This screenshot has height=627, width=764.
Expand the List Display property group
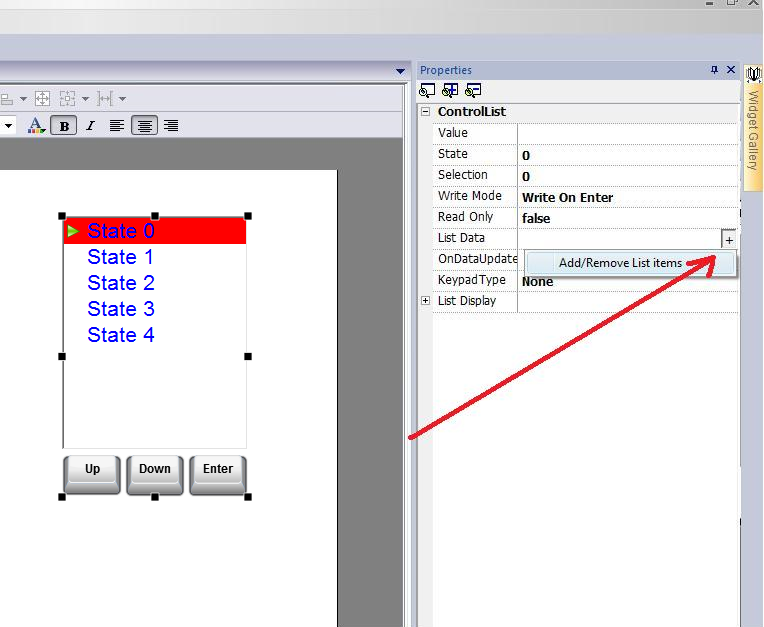coord(426,301)
